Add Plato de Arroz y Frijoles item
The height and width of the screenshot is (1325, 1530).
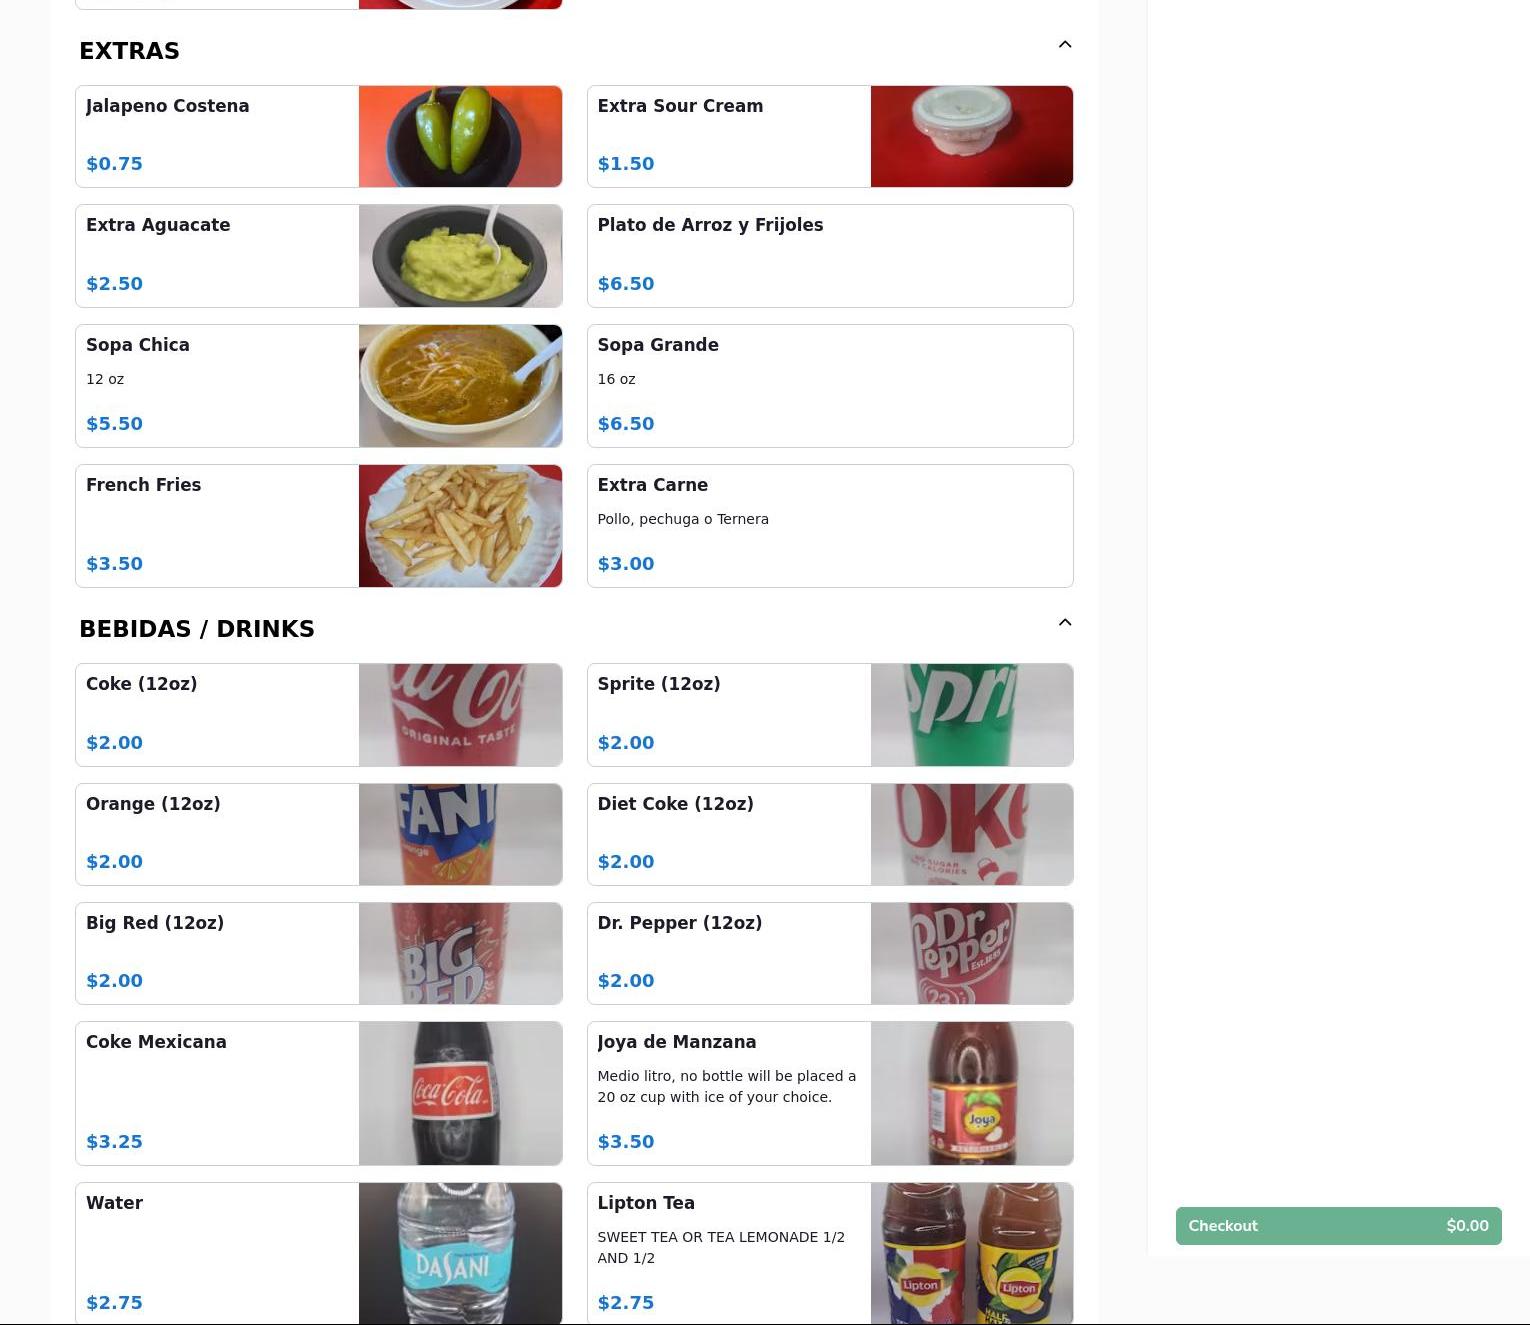click(x=830, y=256)
